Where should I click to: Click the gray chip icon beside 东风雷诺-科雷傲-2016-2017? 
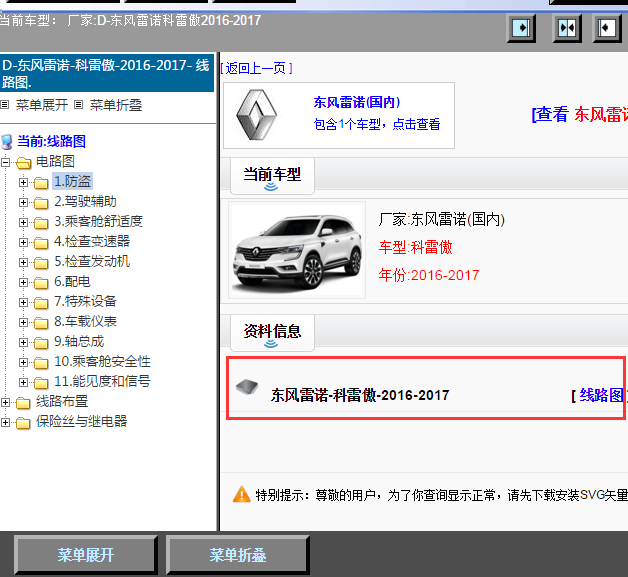coord(247,387)
